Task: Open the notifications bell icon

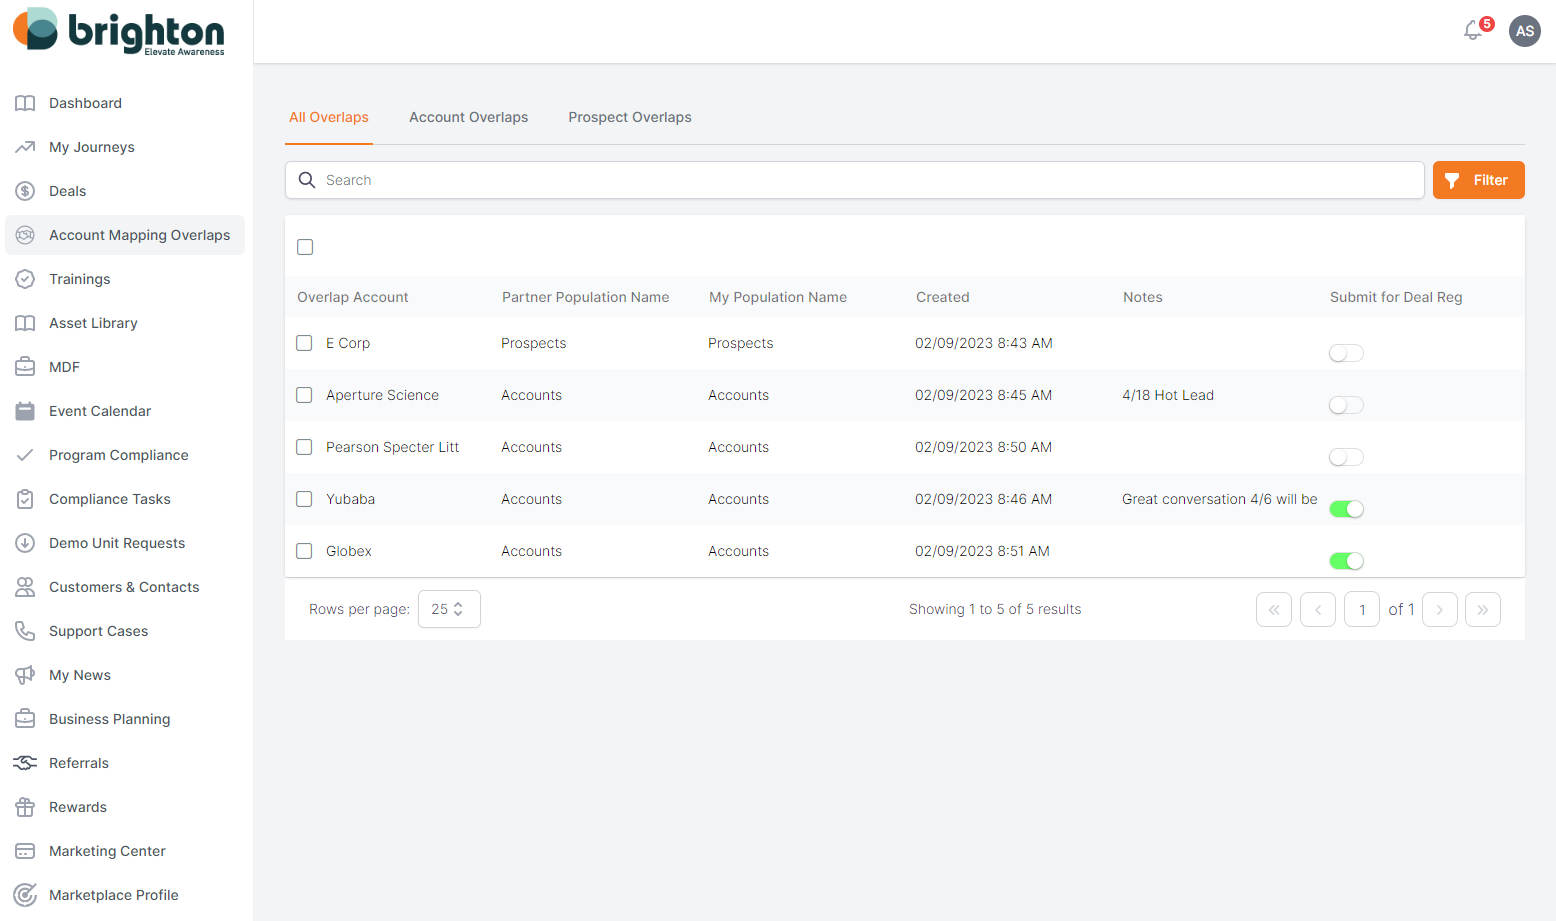Action: point(1473,31)
